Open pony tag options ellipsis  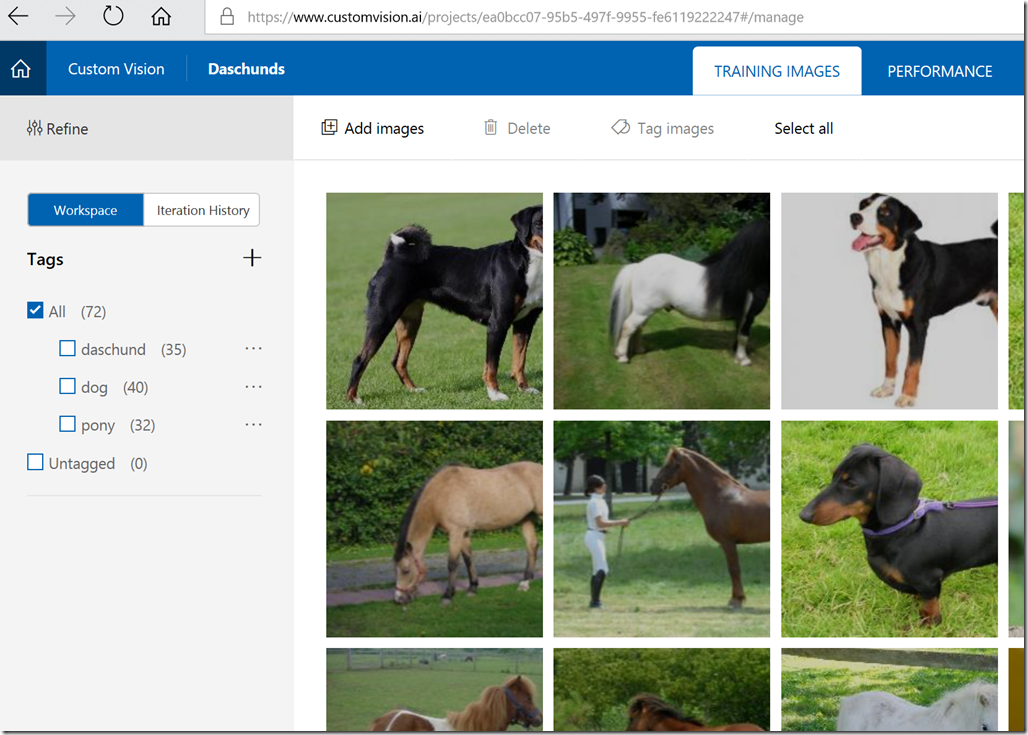point(253,424)
